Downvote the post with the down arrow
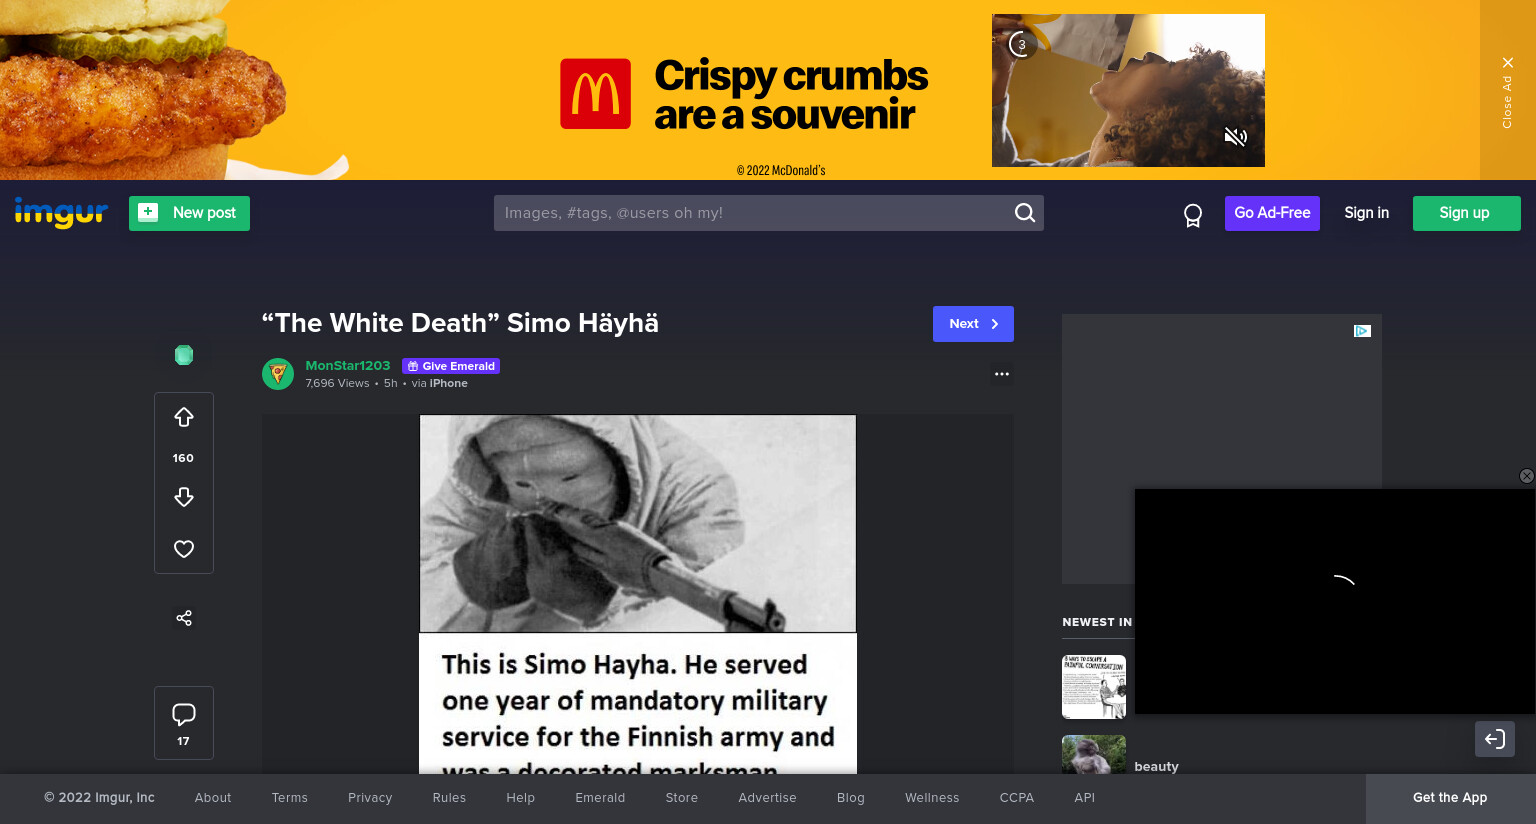 pyautogui.click(x=184, y=497)
